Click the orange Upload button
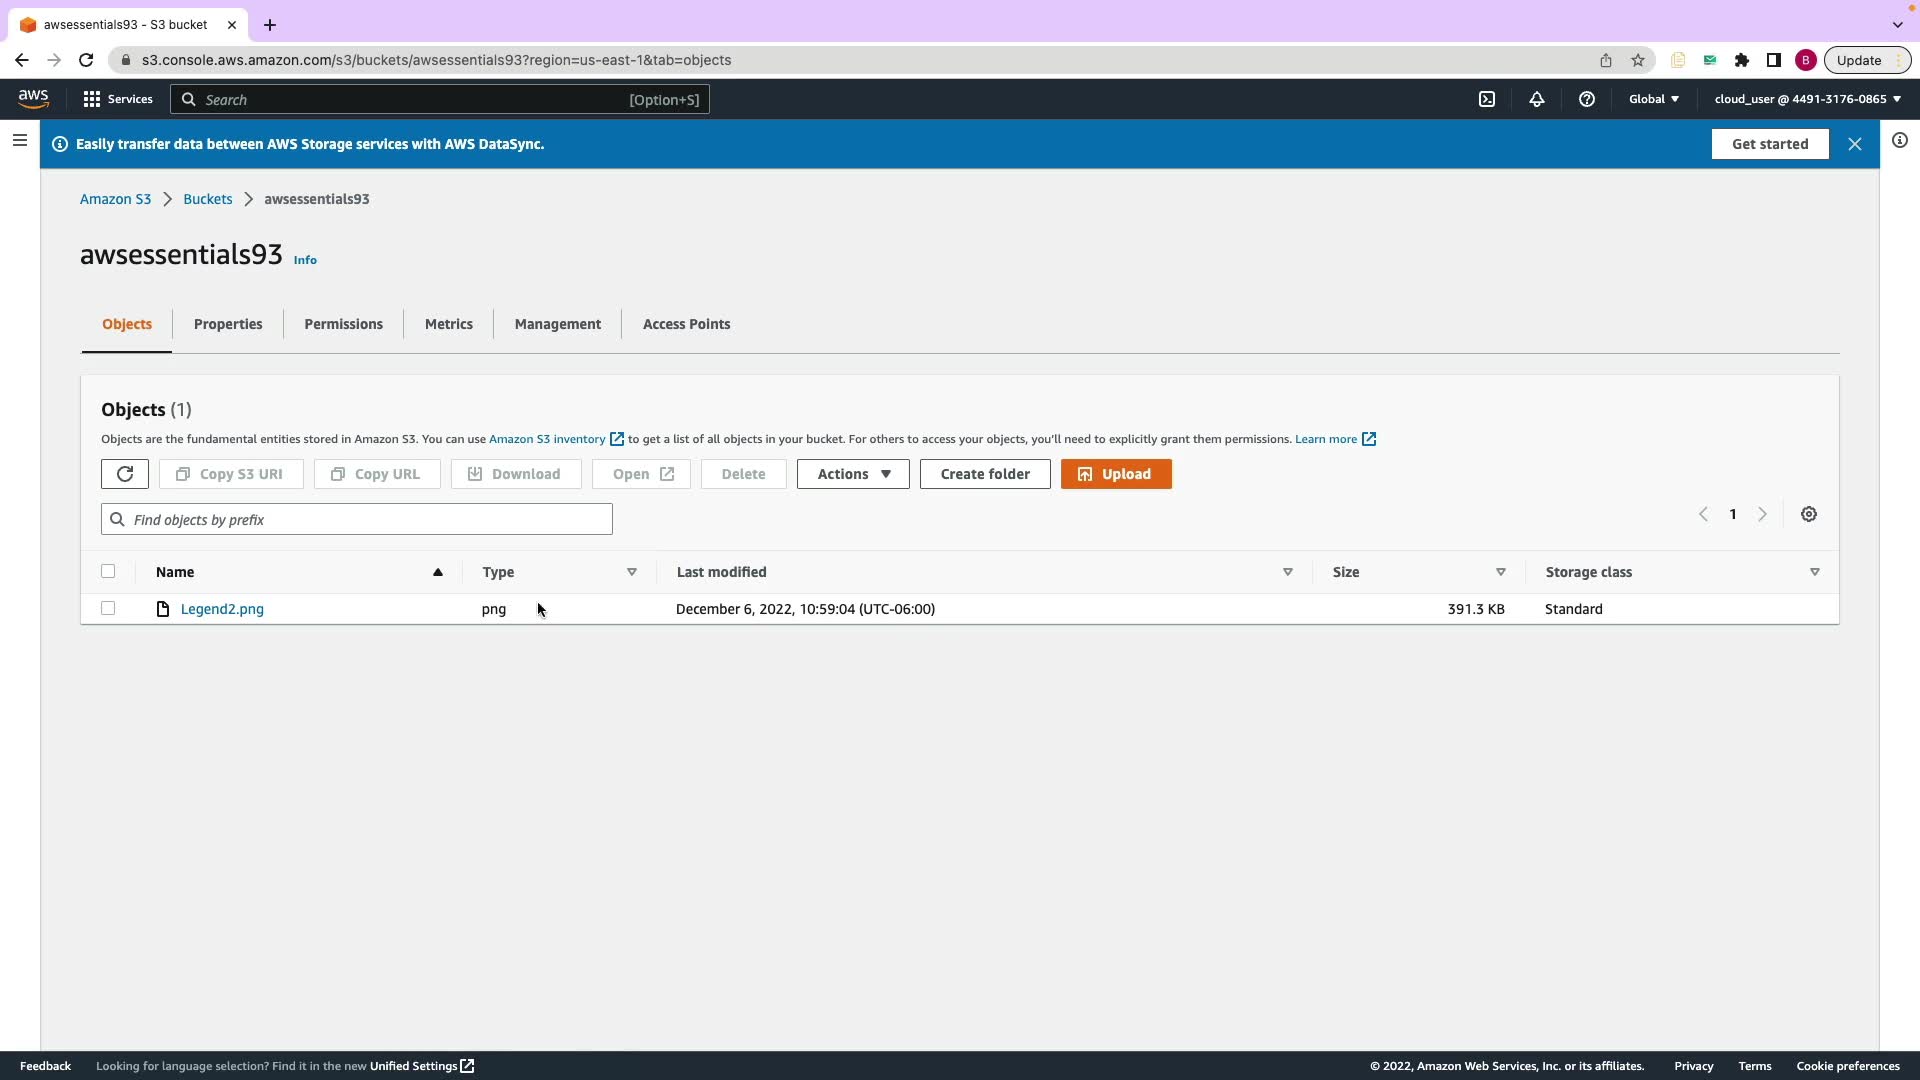1920x1080 pixels. (x=1116, y=474)
